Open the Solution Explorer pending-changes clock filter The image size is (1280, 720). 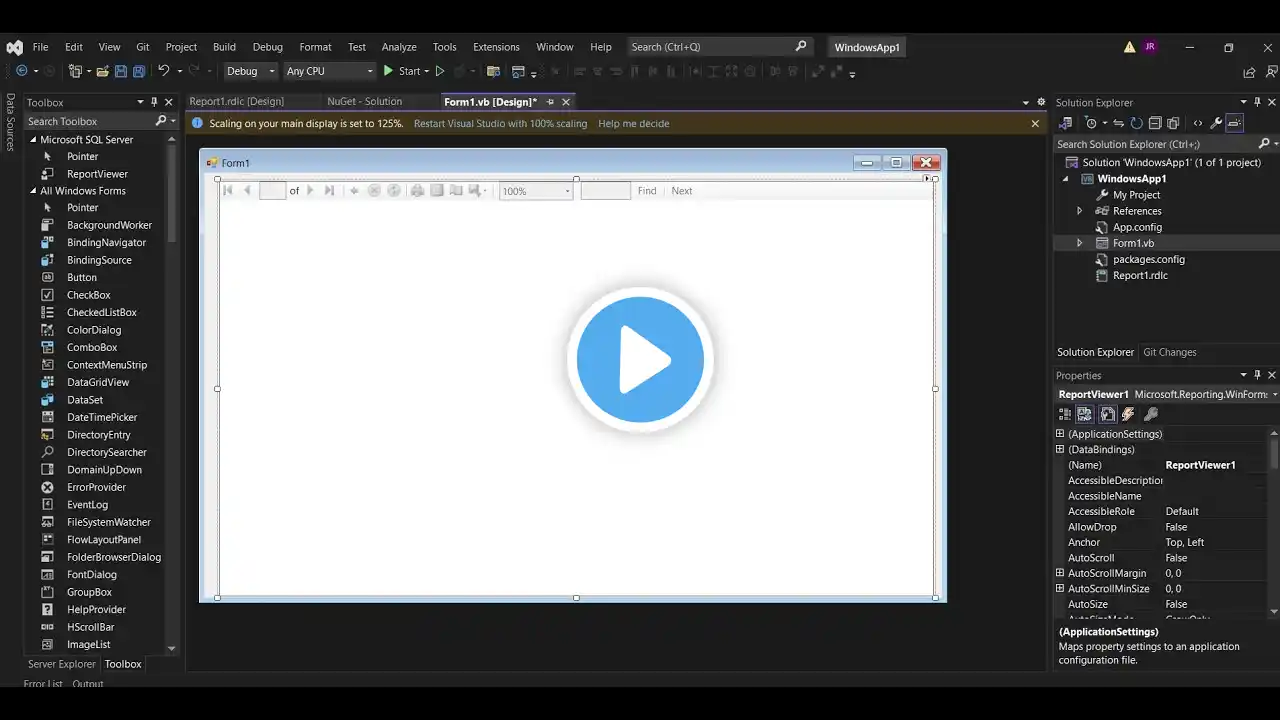1091,123
